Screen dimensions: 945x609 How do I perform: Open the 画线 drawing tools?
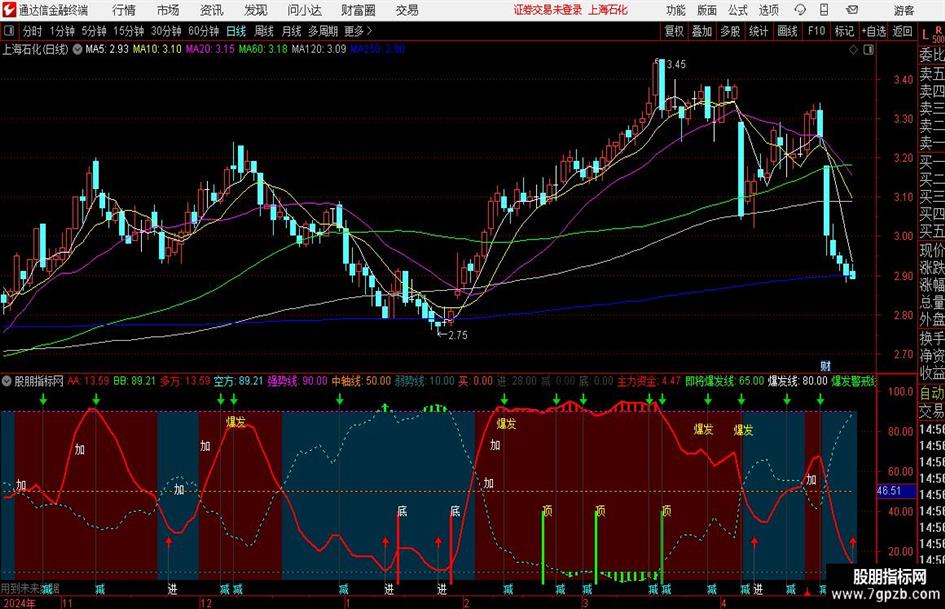click(787, 31)
